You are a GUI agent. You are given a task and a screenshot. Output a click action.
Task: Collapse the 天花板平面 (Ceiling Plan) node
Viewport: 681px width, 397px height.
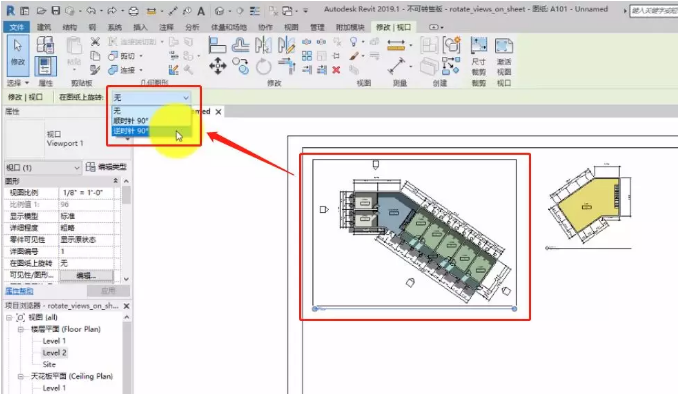[x=20, y=376]
